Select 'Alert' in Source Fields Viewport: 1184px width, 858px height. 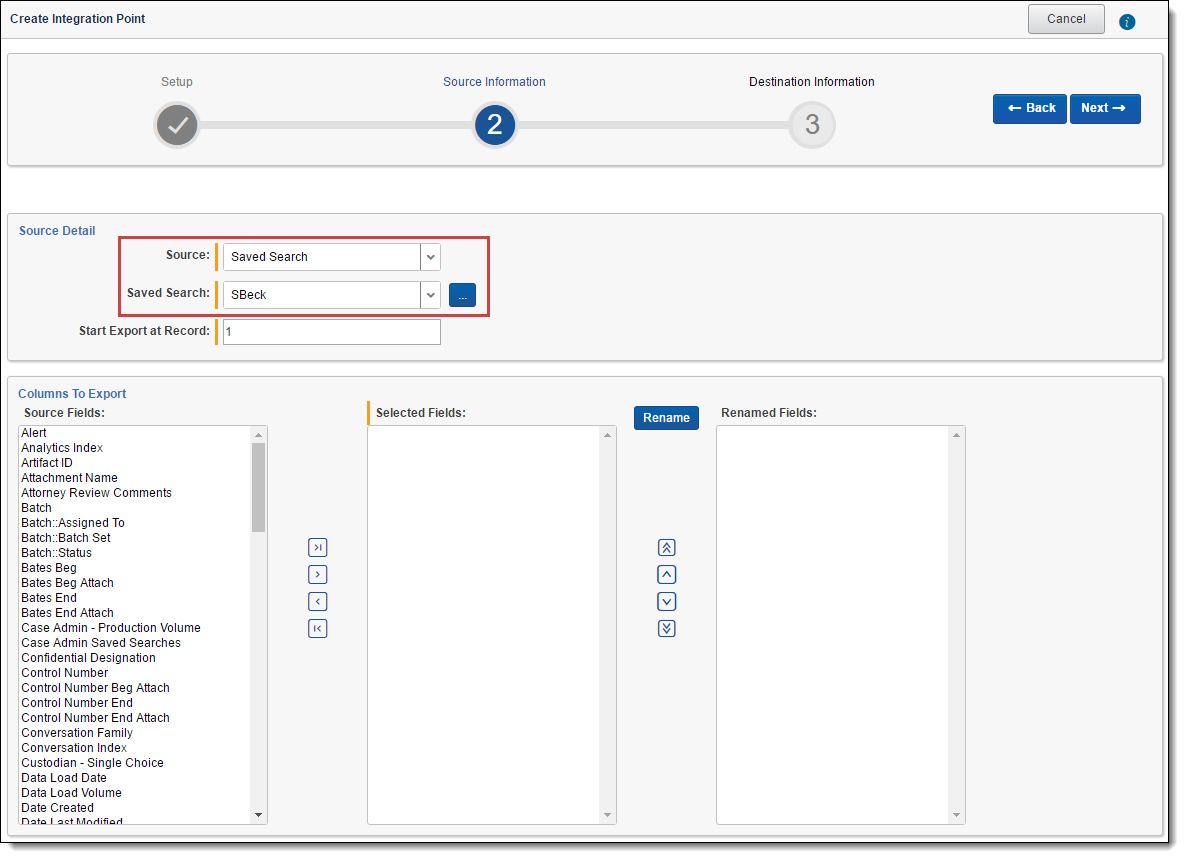pos(34,433)
